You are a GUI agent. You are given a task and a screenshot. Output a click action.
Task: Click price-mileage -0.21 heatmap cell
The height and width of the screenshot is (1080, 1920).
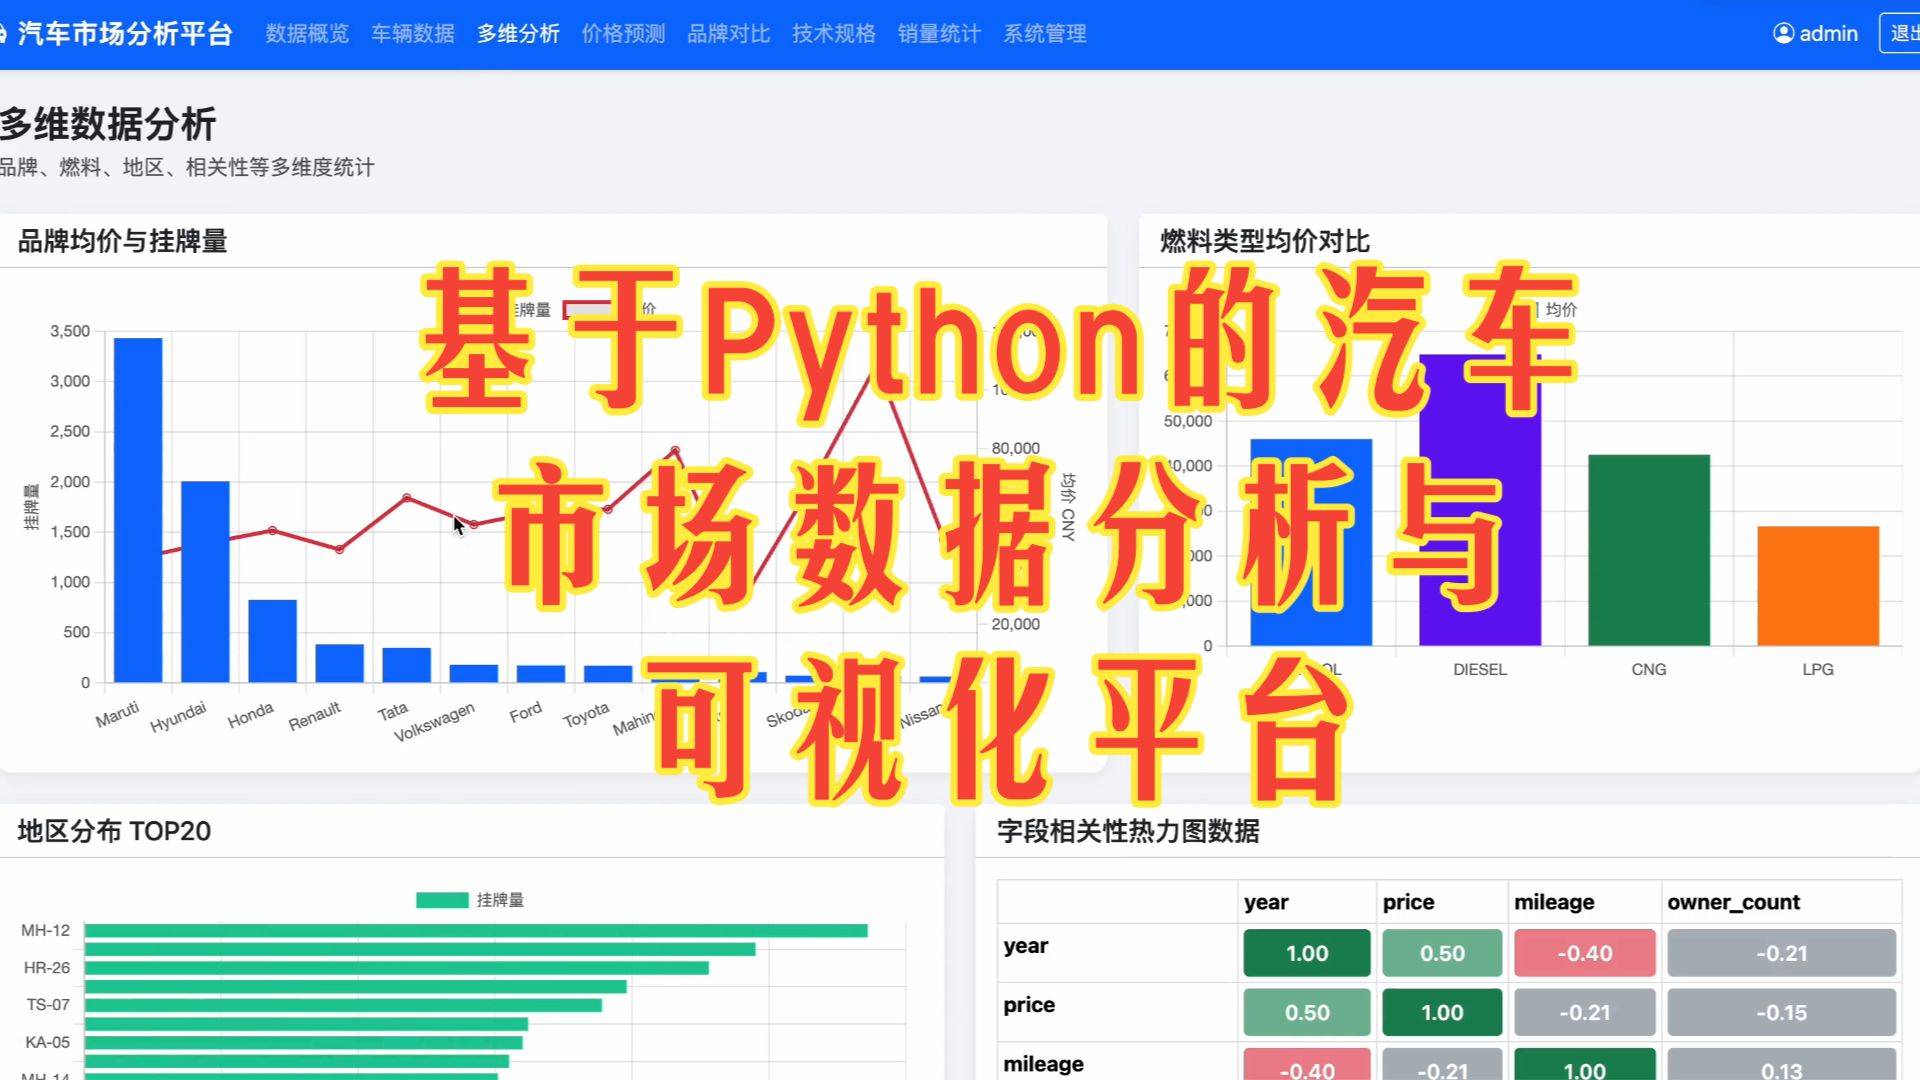point(1585,1012)
